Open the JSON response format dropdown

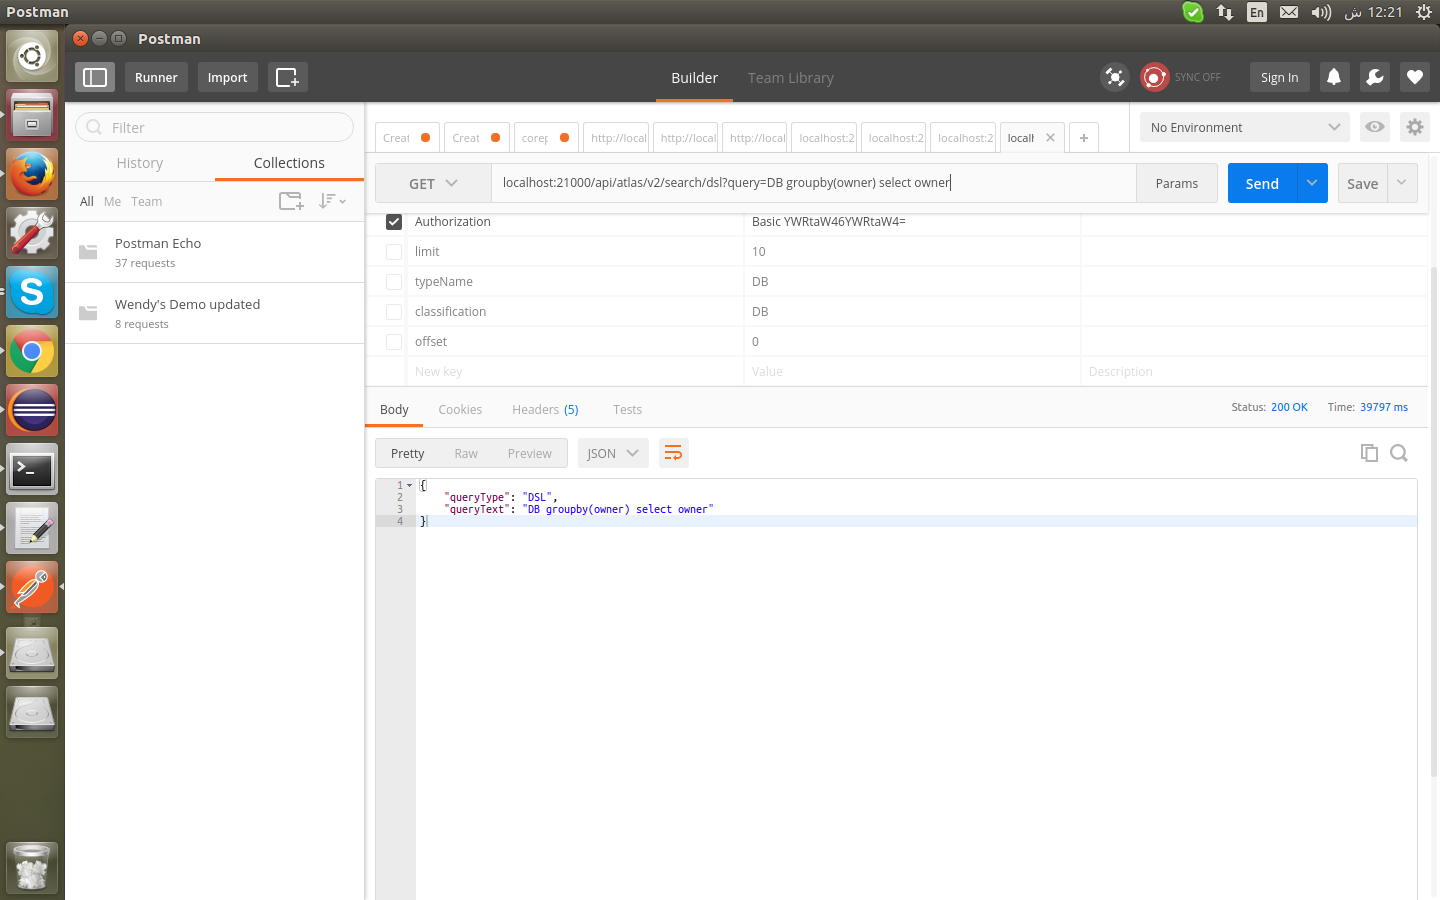[612, 453]
